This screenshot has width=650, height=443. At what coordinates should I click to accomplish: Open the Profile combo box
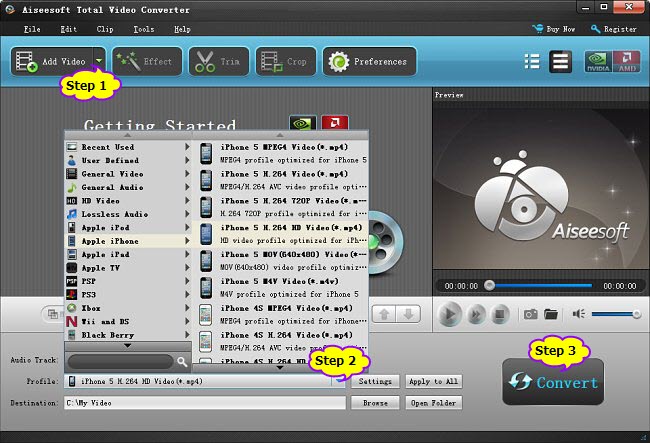coord(205,381)
